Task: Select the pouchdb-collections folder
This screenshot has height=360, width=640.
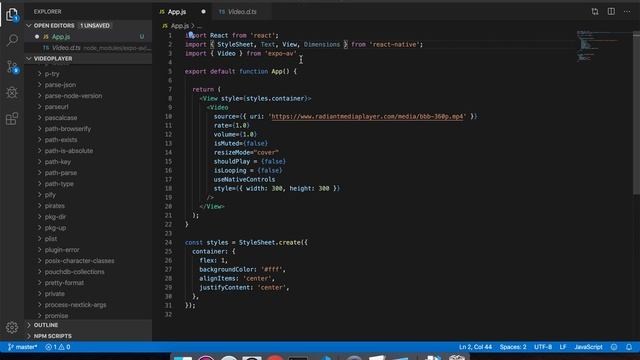Action: coord(88,272)
